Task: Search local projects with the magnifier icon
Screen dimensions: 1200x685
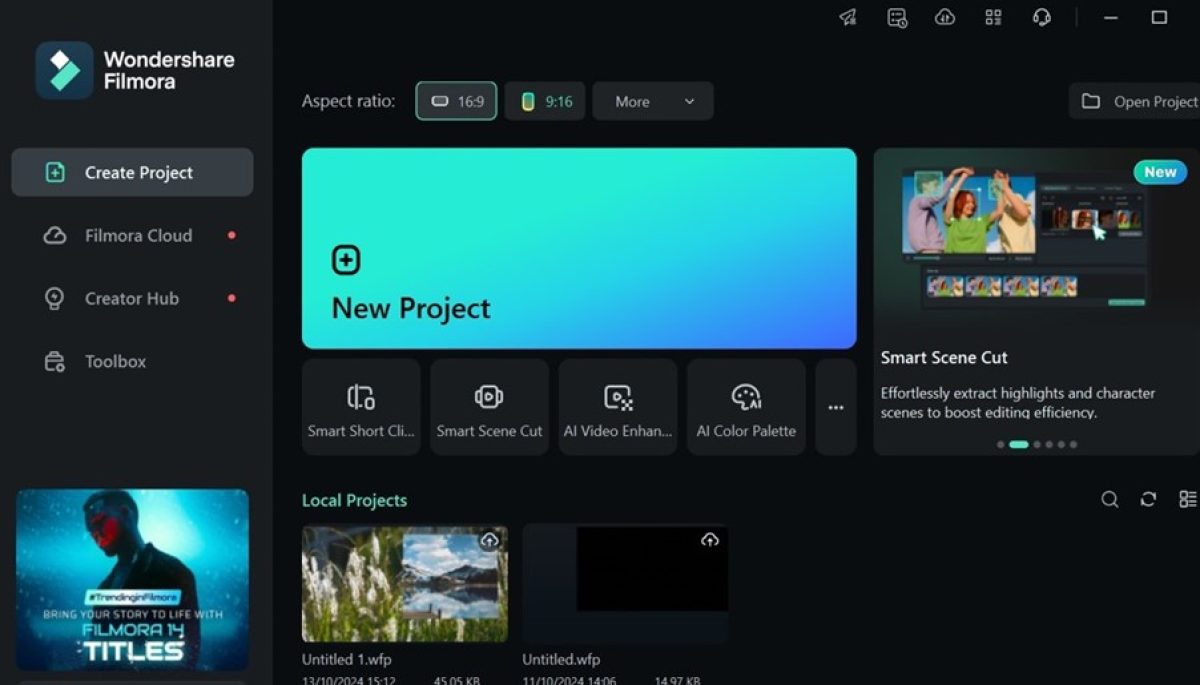Action: 1110,499
